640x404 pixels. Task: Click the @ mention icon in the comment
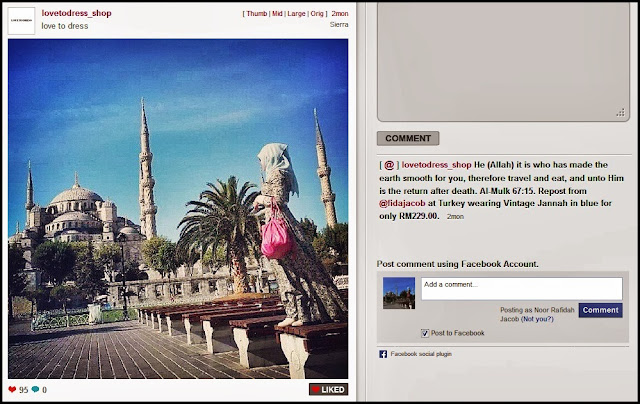point(389,165)
